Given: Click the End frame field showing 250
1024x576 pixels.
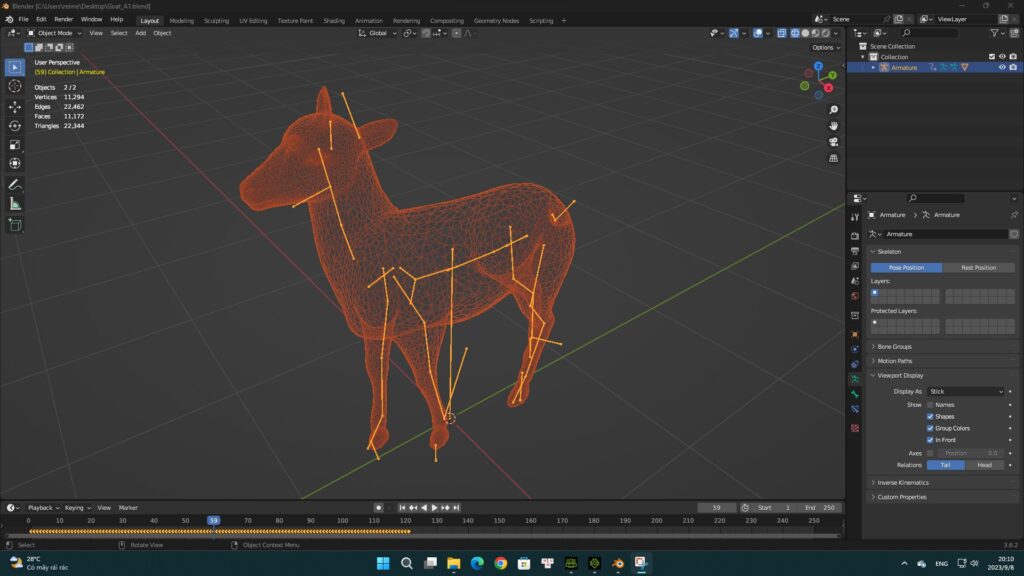Looking at the screenshot, I should [x=822, y=507].
